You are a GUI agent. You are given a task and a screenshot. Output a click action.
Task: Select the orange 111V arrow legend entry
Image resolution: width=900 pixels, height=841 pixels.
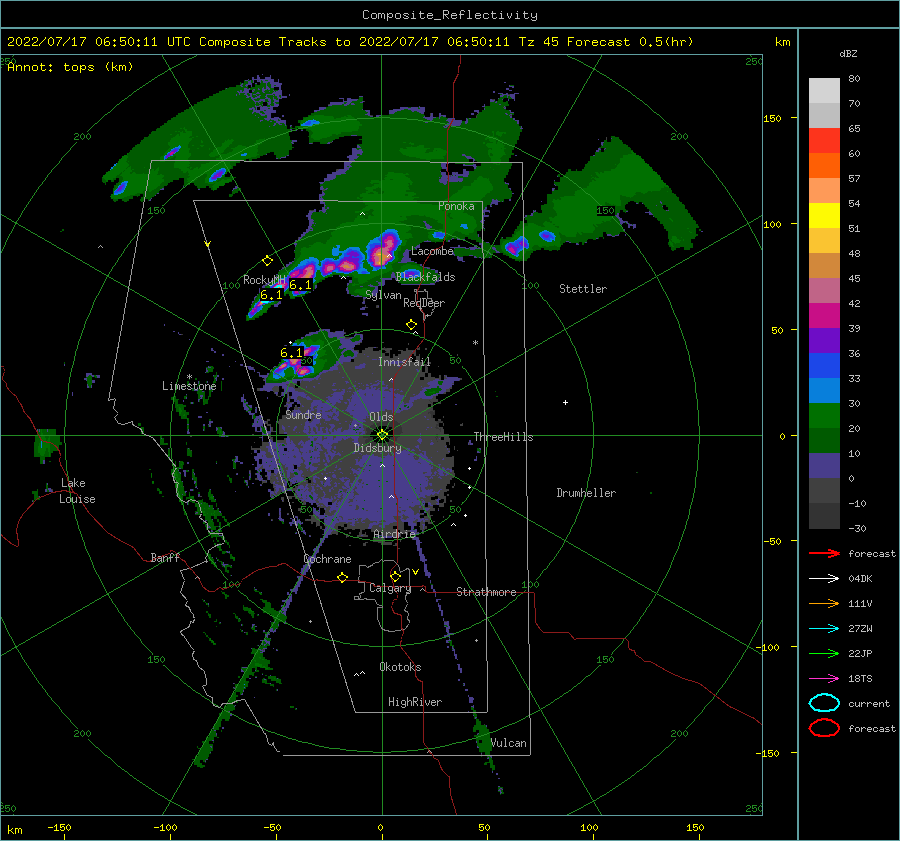point(824,603)
